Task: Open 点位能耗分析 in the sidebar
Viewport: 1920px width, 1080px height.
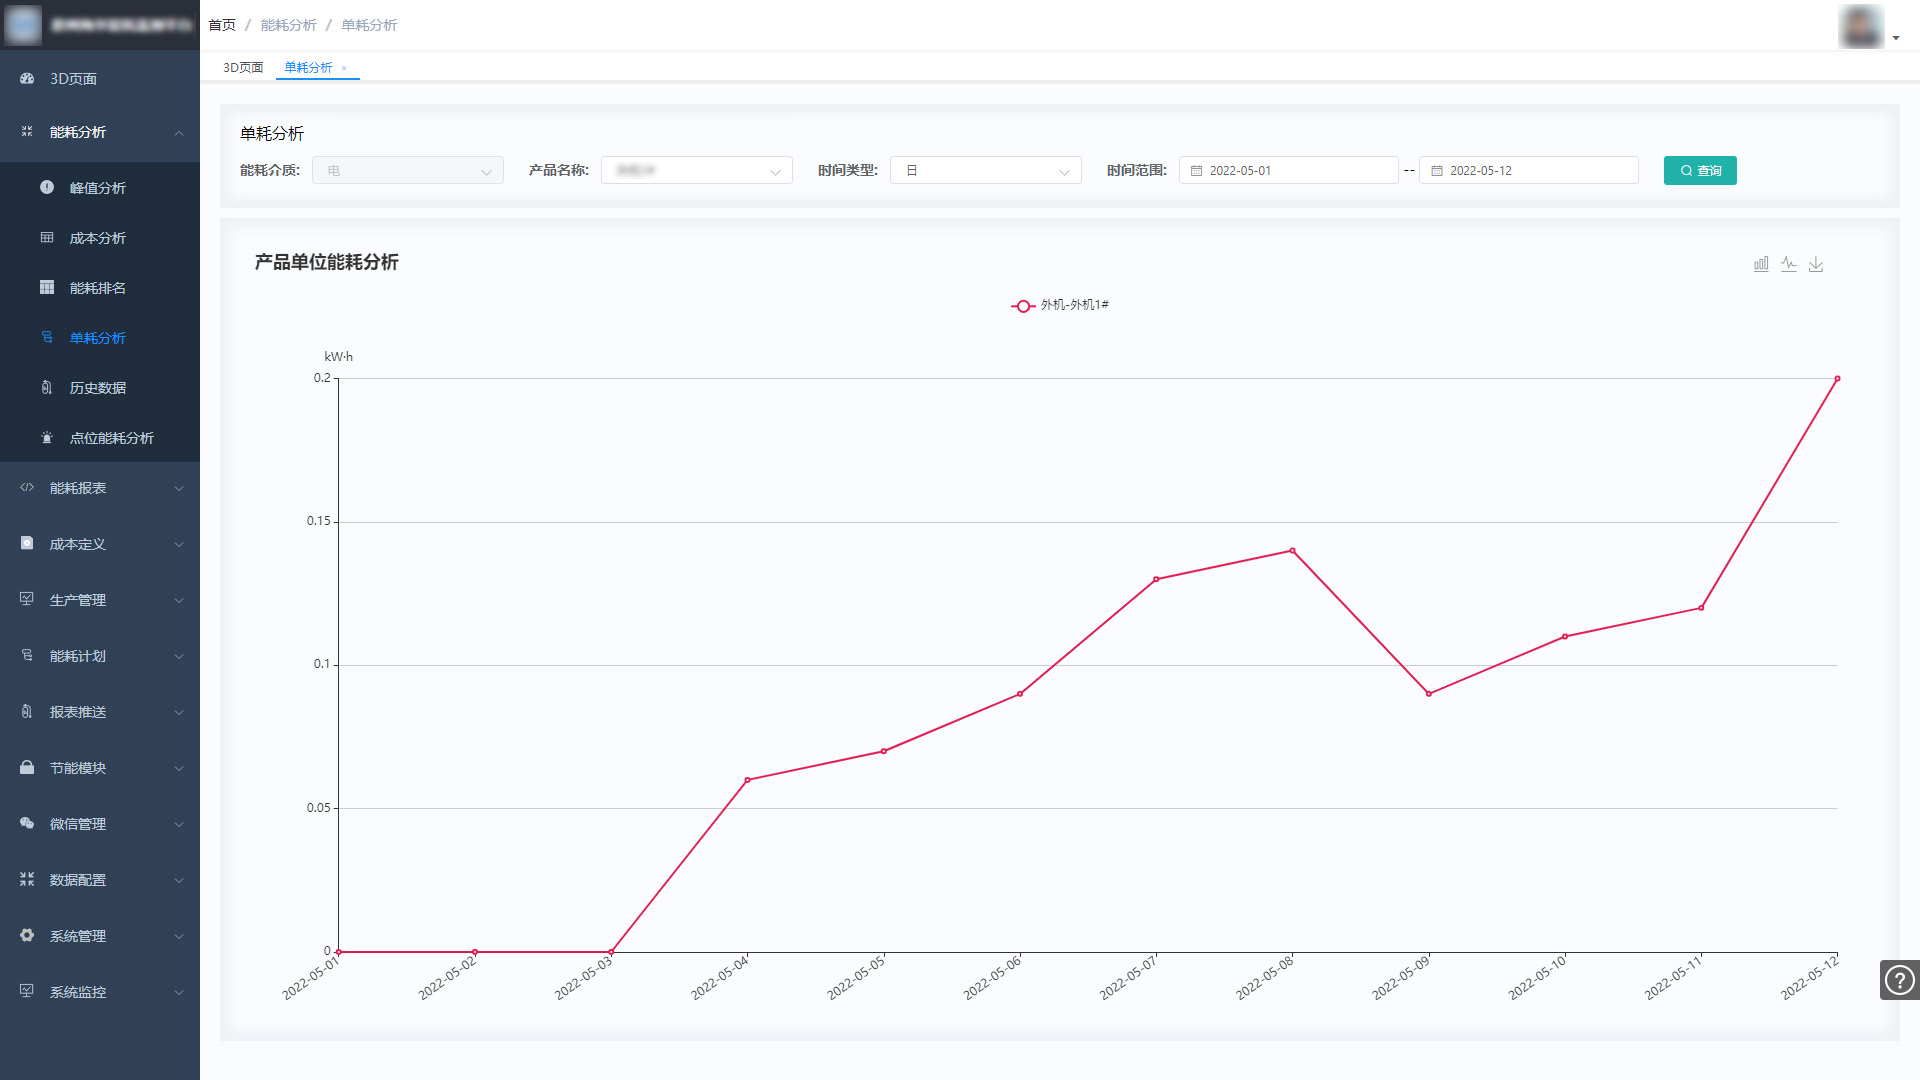Action: pos(111,438)
